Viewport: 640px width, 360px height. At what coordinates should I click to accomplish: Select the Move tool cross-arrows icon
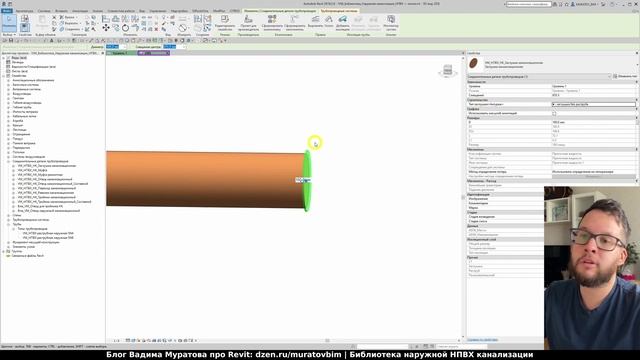[x=106, y=28]
